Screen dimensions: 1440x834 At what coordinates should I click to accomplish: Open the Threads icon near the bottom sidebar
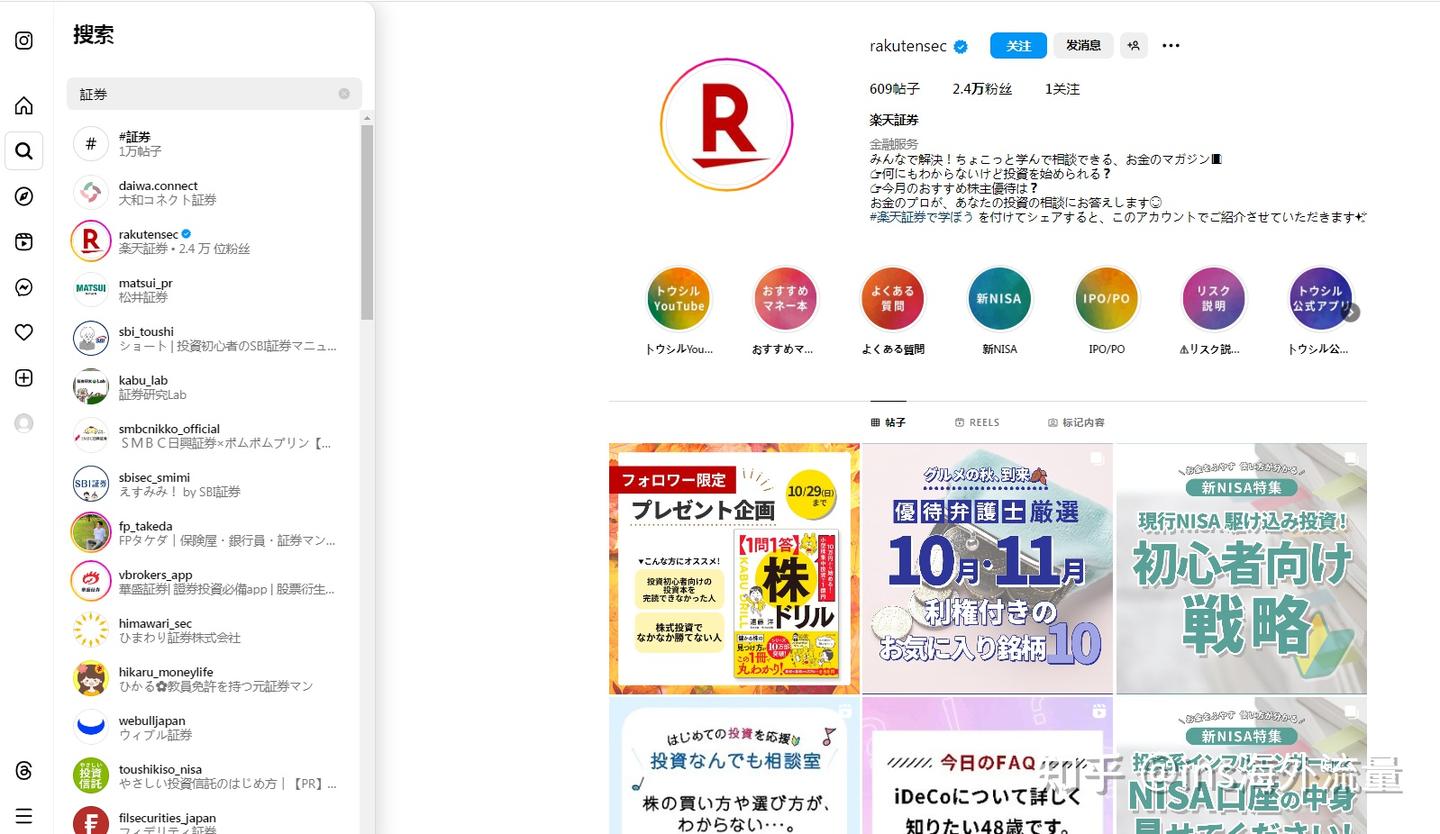coord(23,771)
